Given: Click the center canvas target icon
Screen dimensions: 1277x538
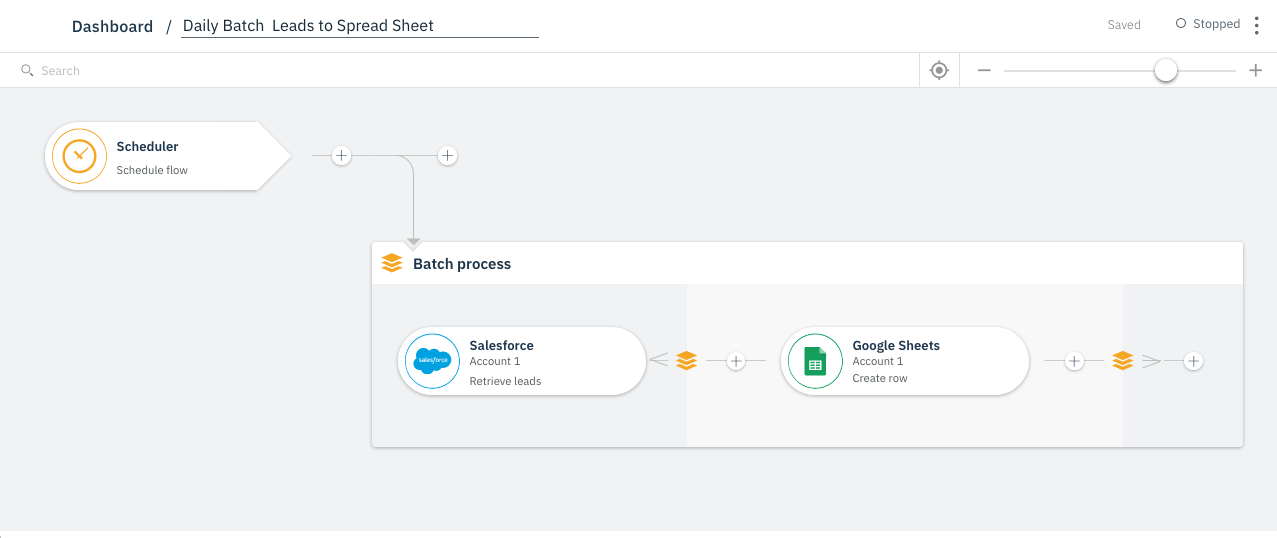Looking at the screenshot, I should click(939, 70).
